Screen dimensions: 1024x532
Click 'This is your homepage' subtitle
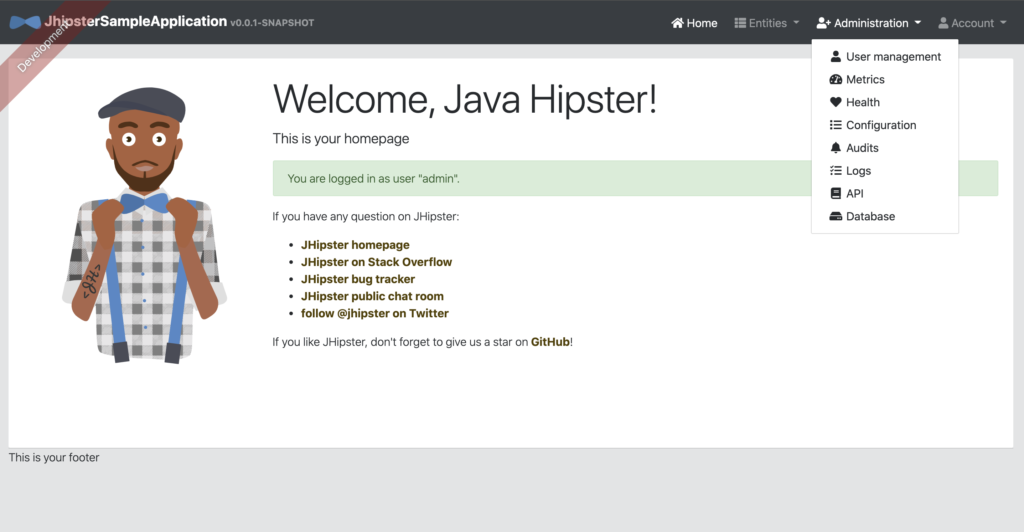tap(341, 138)
